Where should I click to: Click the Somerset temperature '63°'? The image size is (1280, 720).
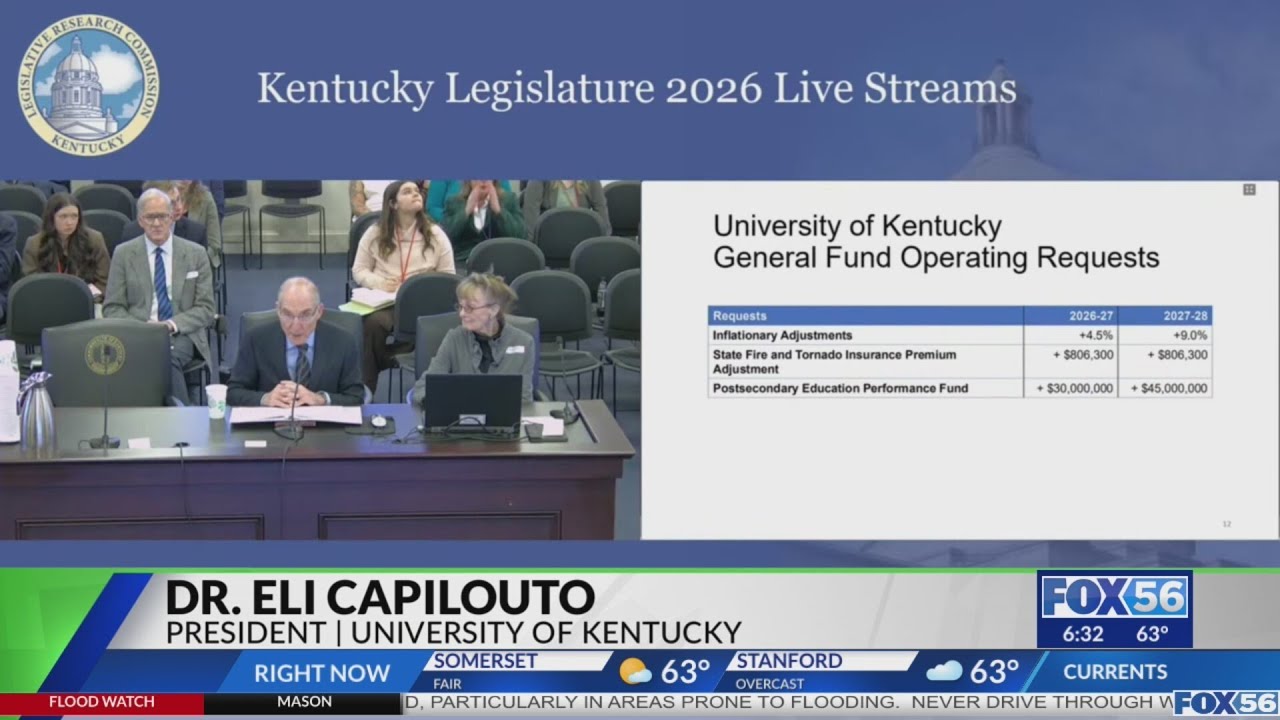[x=686, y=672]
